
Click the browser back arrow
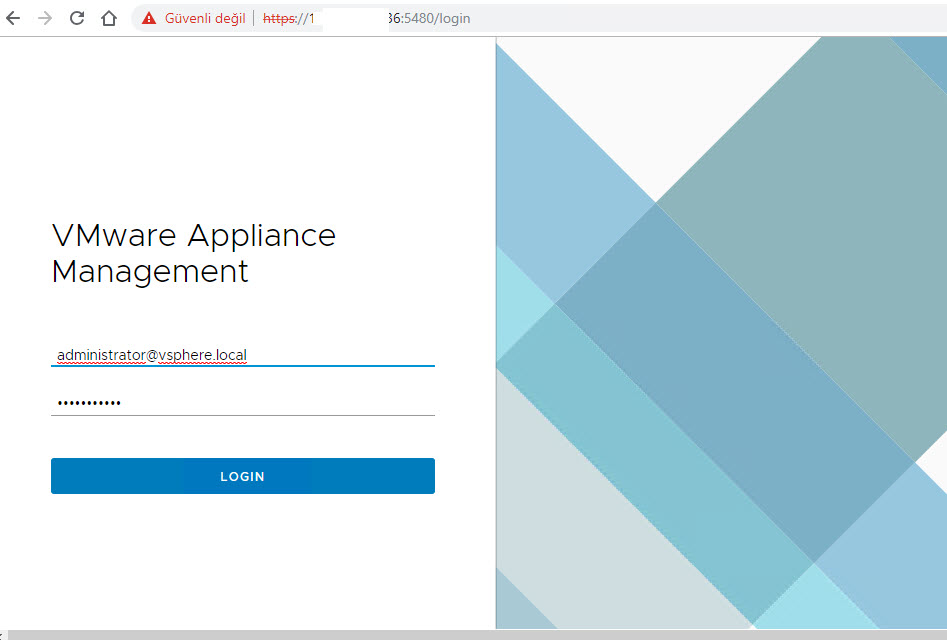13,18
